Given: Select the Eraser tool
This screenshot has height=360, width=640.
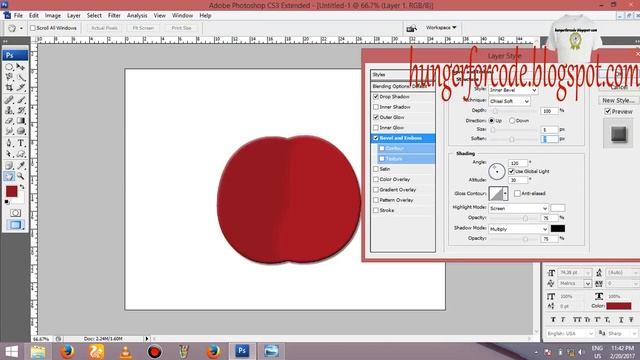Looking at the screenshot, I should point(9,121).
